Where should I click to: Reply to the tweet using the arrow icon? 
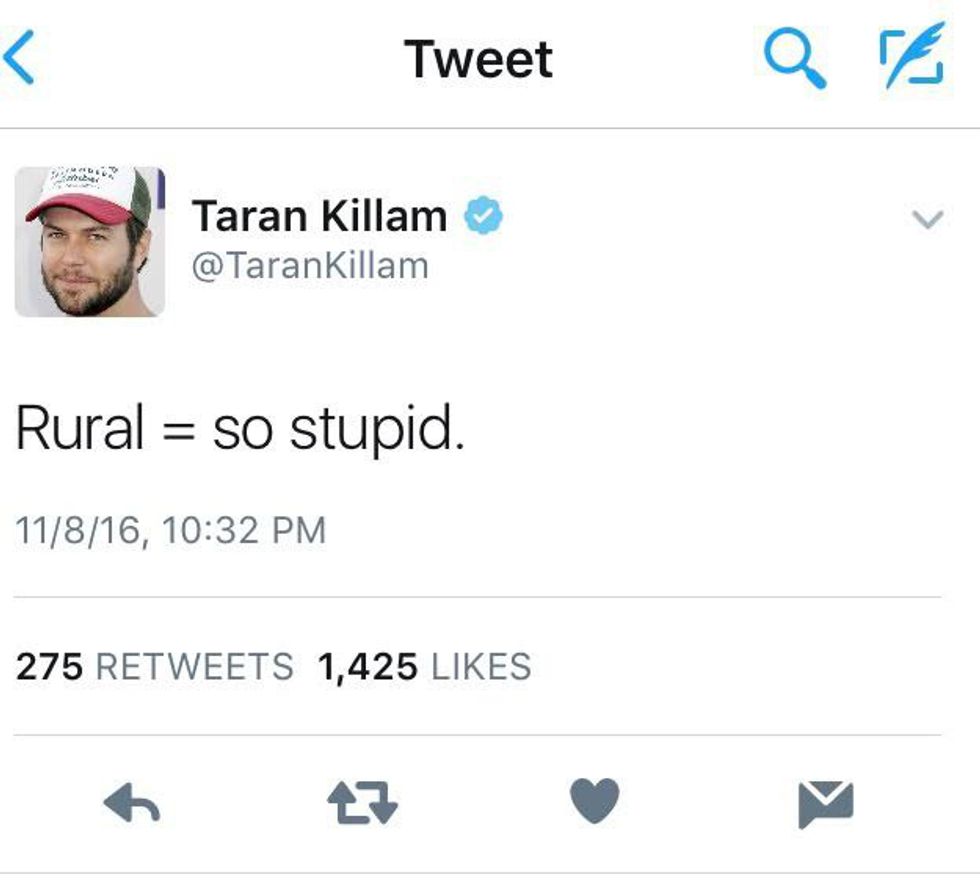[x=132, y=803]
